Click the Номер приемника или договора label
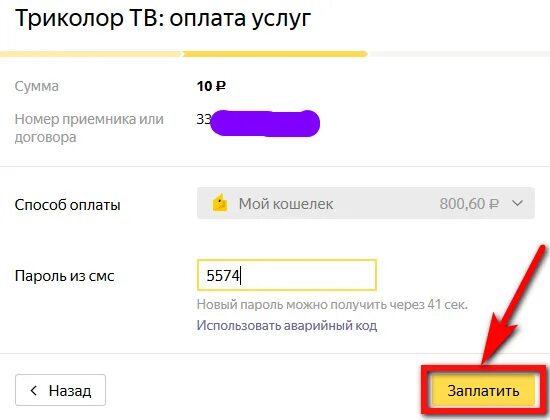This screenshot has height=420, width=550. coord(89,128)
